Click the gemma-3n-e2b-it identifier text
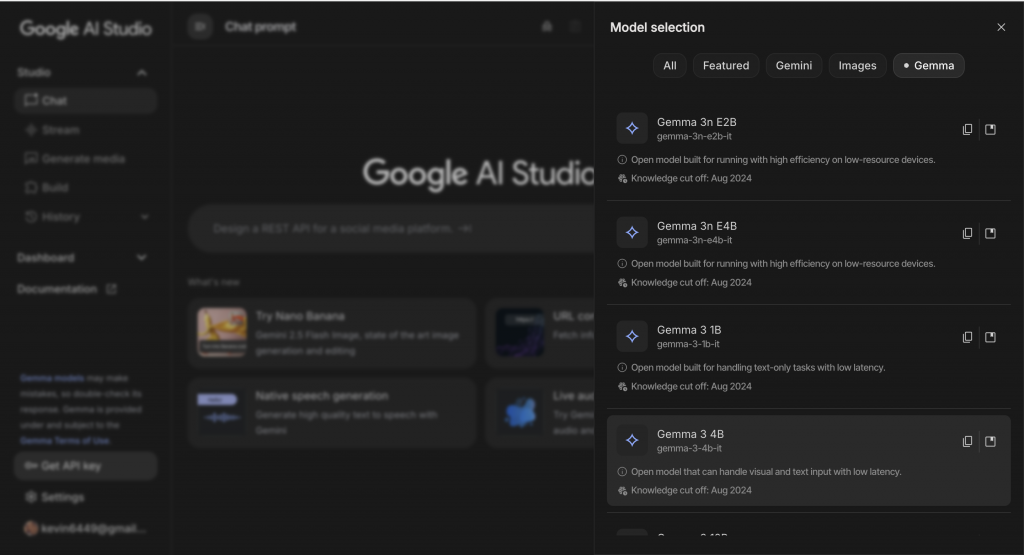The width and height of the screenshot is (1024, 555). 694,136
